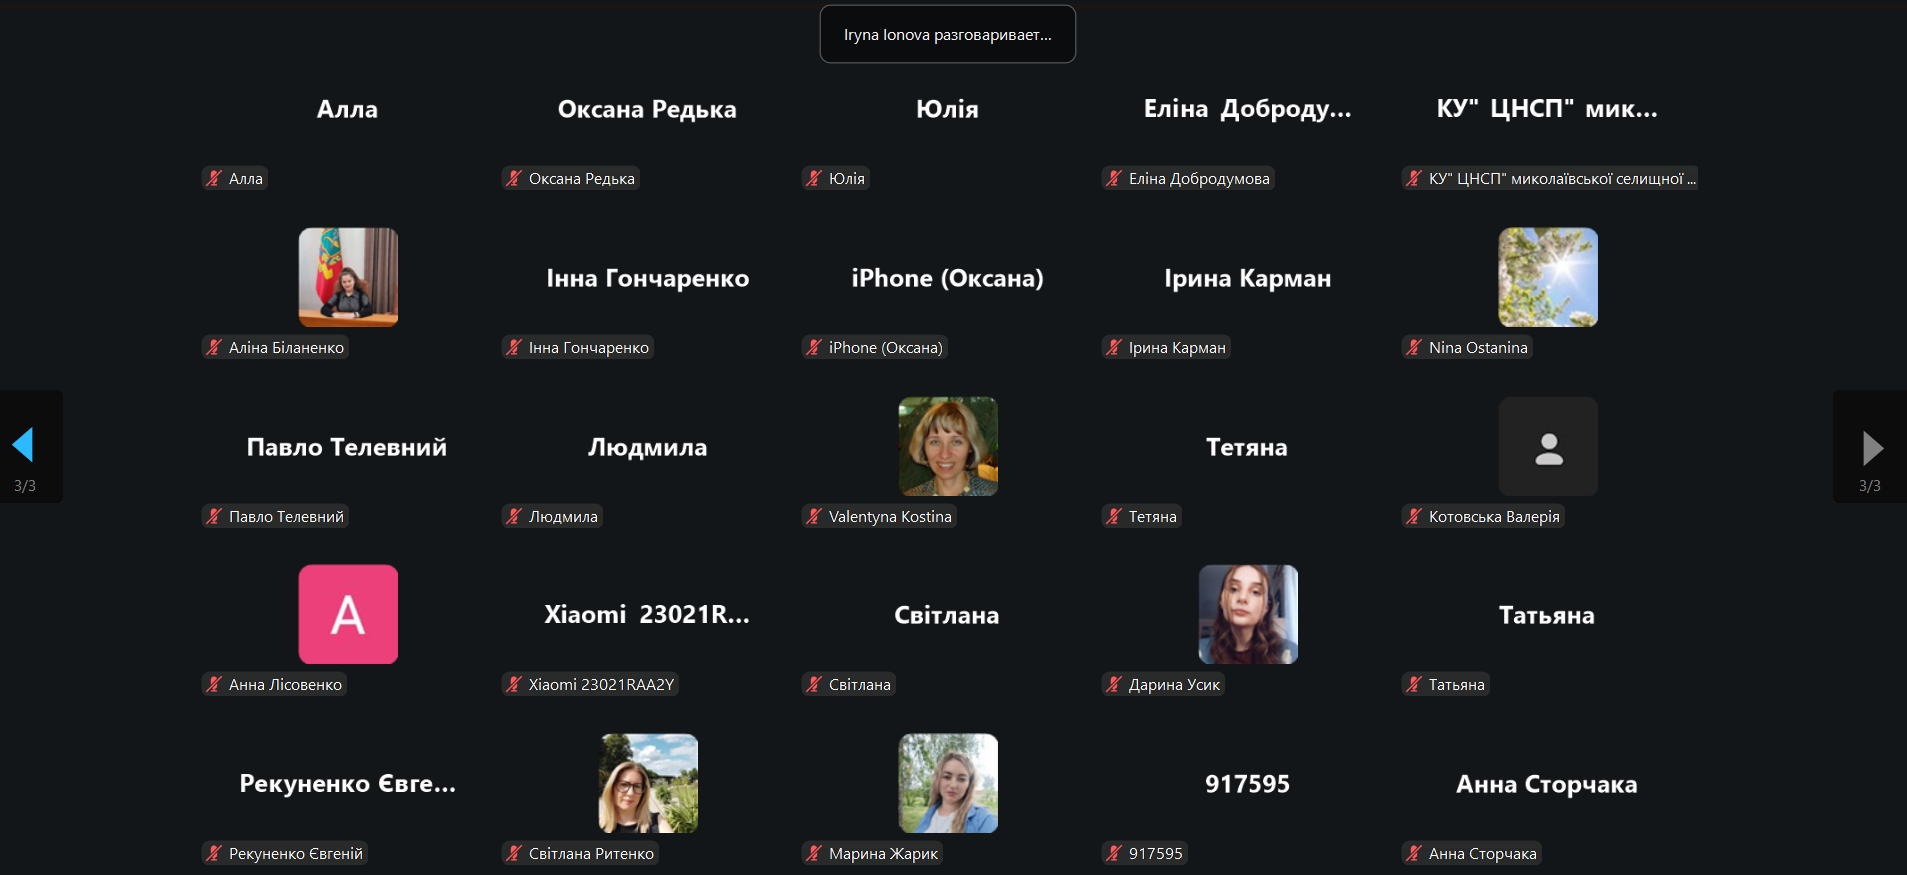The width and height of the screenshot is (1907, 875).
Task: Click the muted mic icon for Дарина Усик
Action: [x=1114, y=684]
